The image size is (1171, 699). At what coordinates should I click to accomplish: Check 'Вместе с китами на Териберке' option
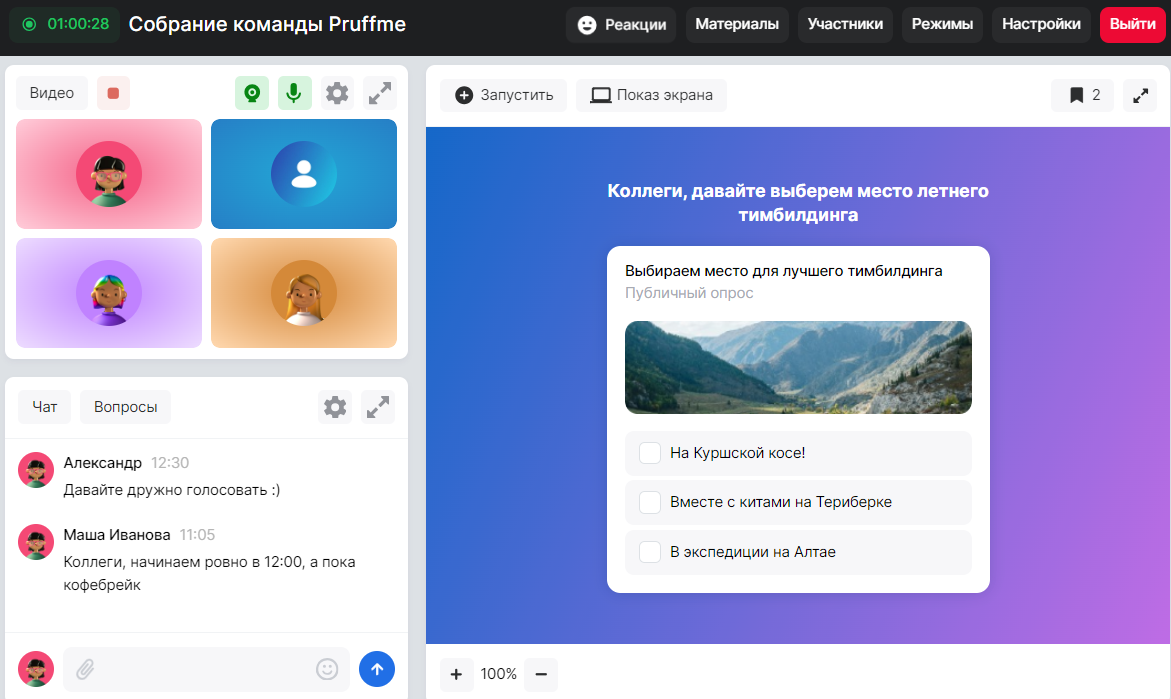[650, 503]
